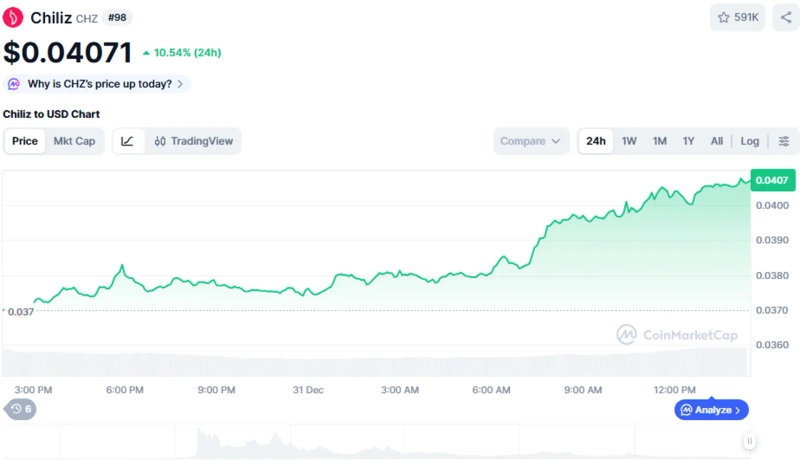Viewport: 800px width, 460px height.
Task: Select the Price chart toggle
Action: pyautogui.click(x=25, y=141)
